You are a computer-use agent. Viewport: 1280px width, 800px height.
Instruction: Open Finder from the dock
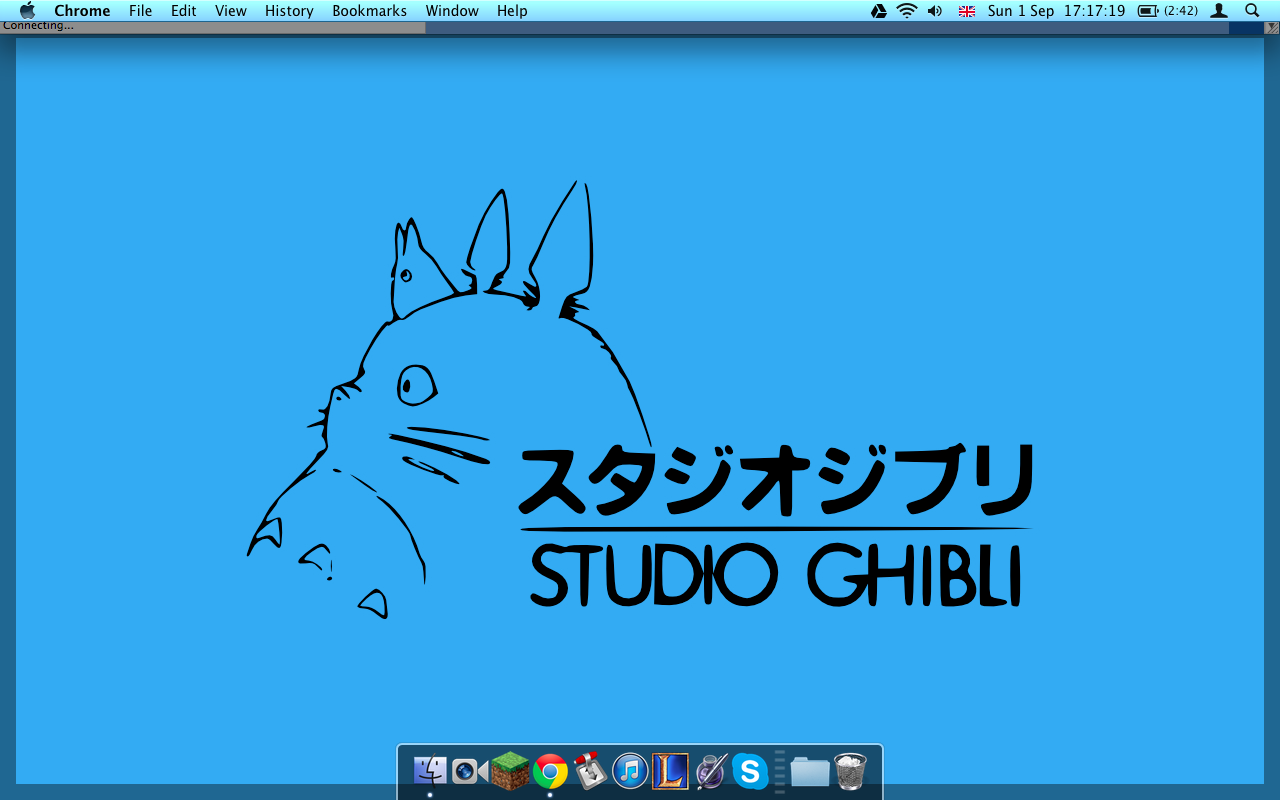click(430, 771)
